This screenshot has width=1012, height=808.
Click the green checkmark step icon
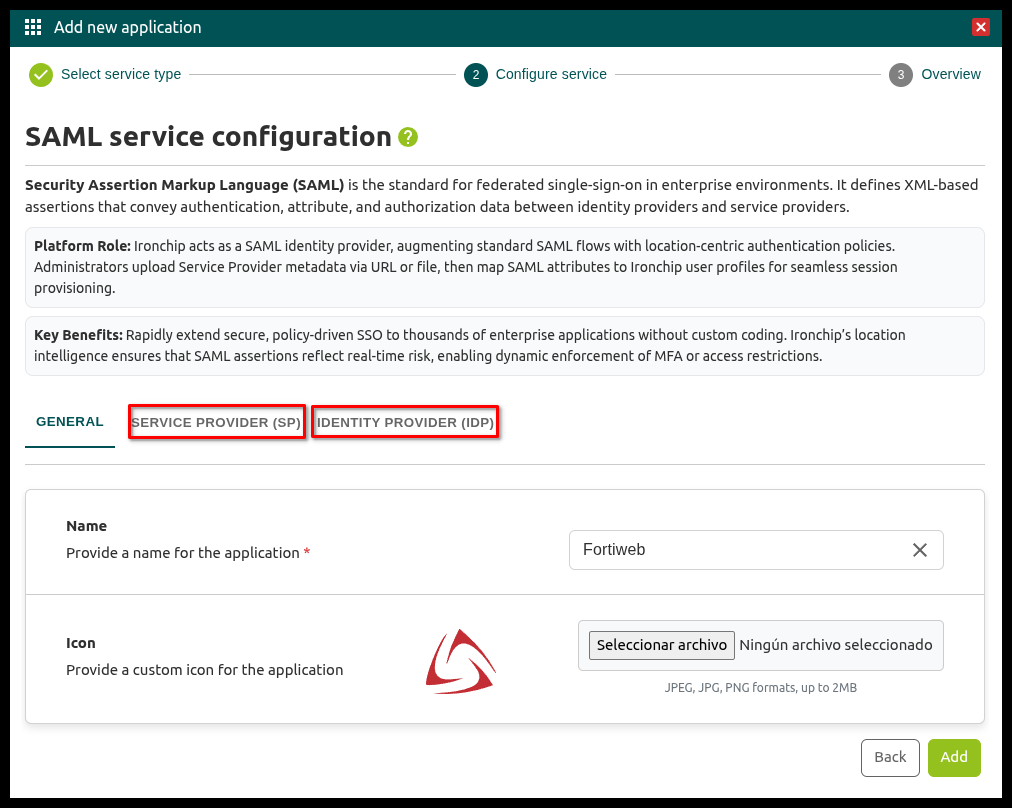[x=40, y=75]
